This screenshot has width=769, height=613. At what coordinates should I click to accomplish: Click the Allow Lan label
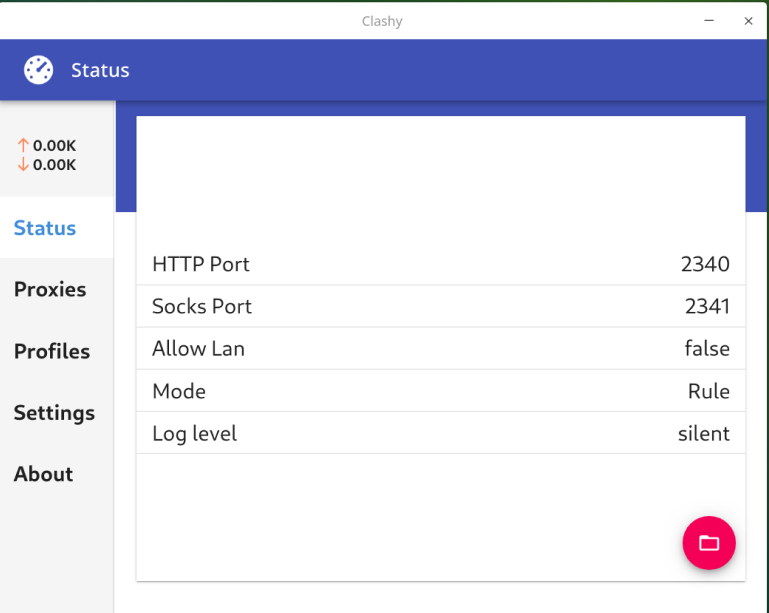[198, 349]
